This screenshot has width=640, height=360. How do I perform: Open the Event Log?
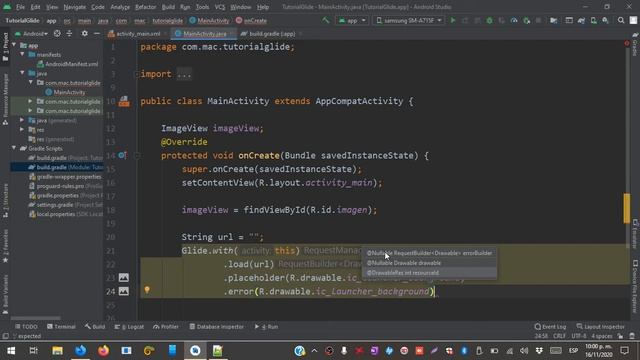(x=550, y=327)
